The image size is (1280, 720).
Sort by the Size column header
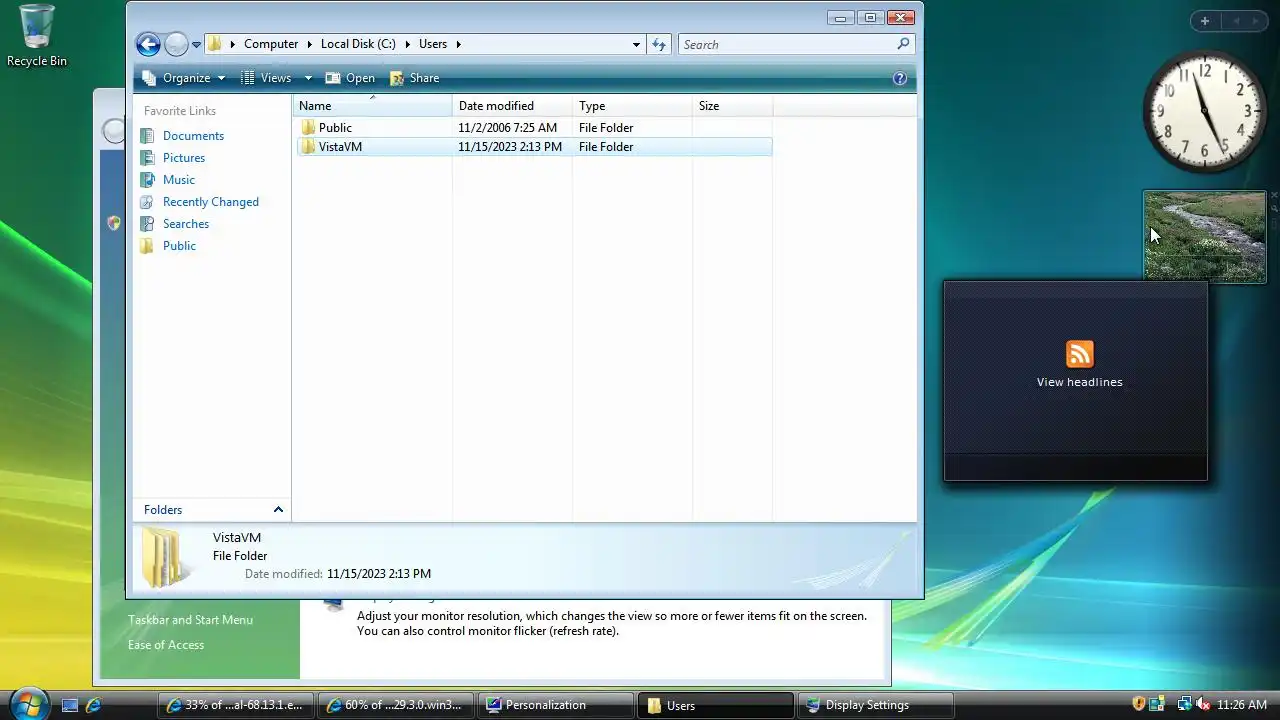[732, 106]
